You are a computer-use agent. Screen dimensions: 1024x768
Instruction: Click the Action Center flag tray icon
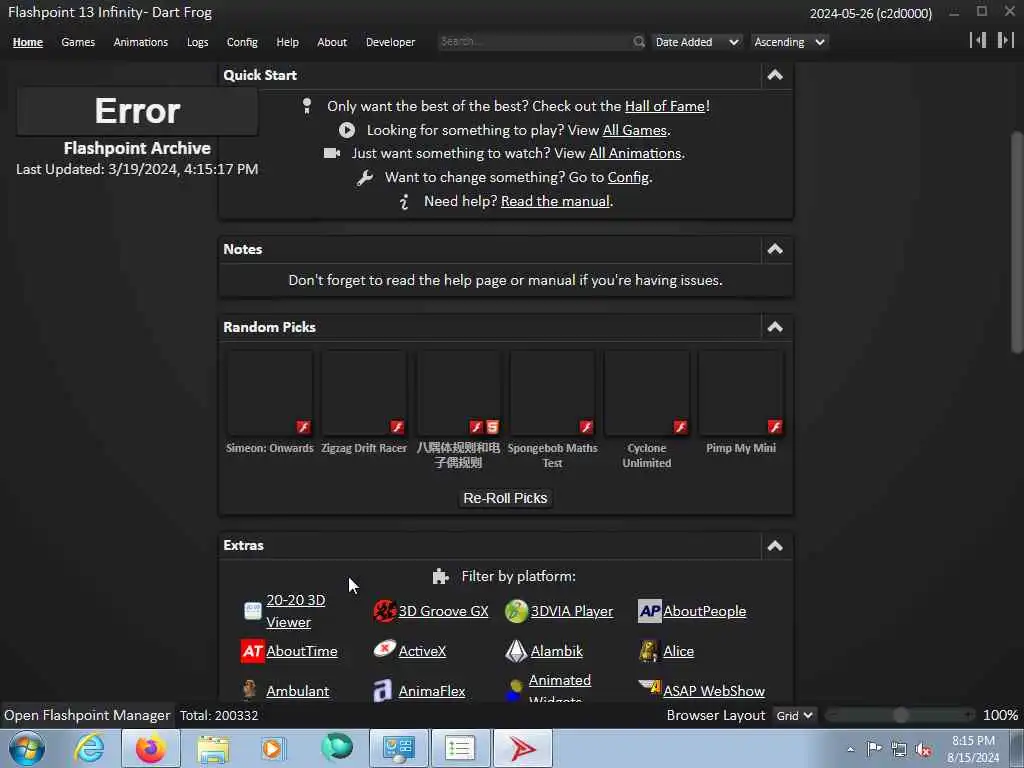pyautogui.click(x=874, y=748)
